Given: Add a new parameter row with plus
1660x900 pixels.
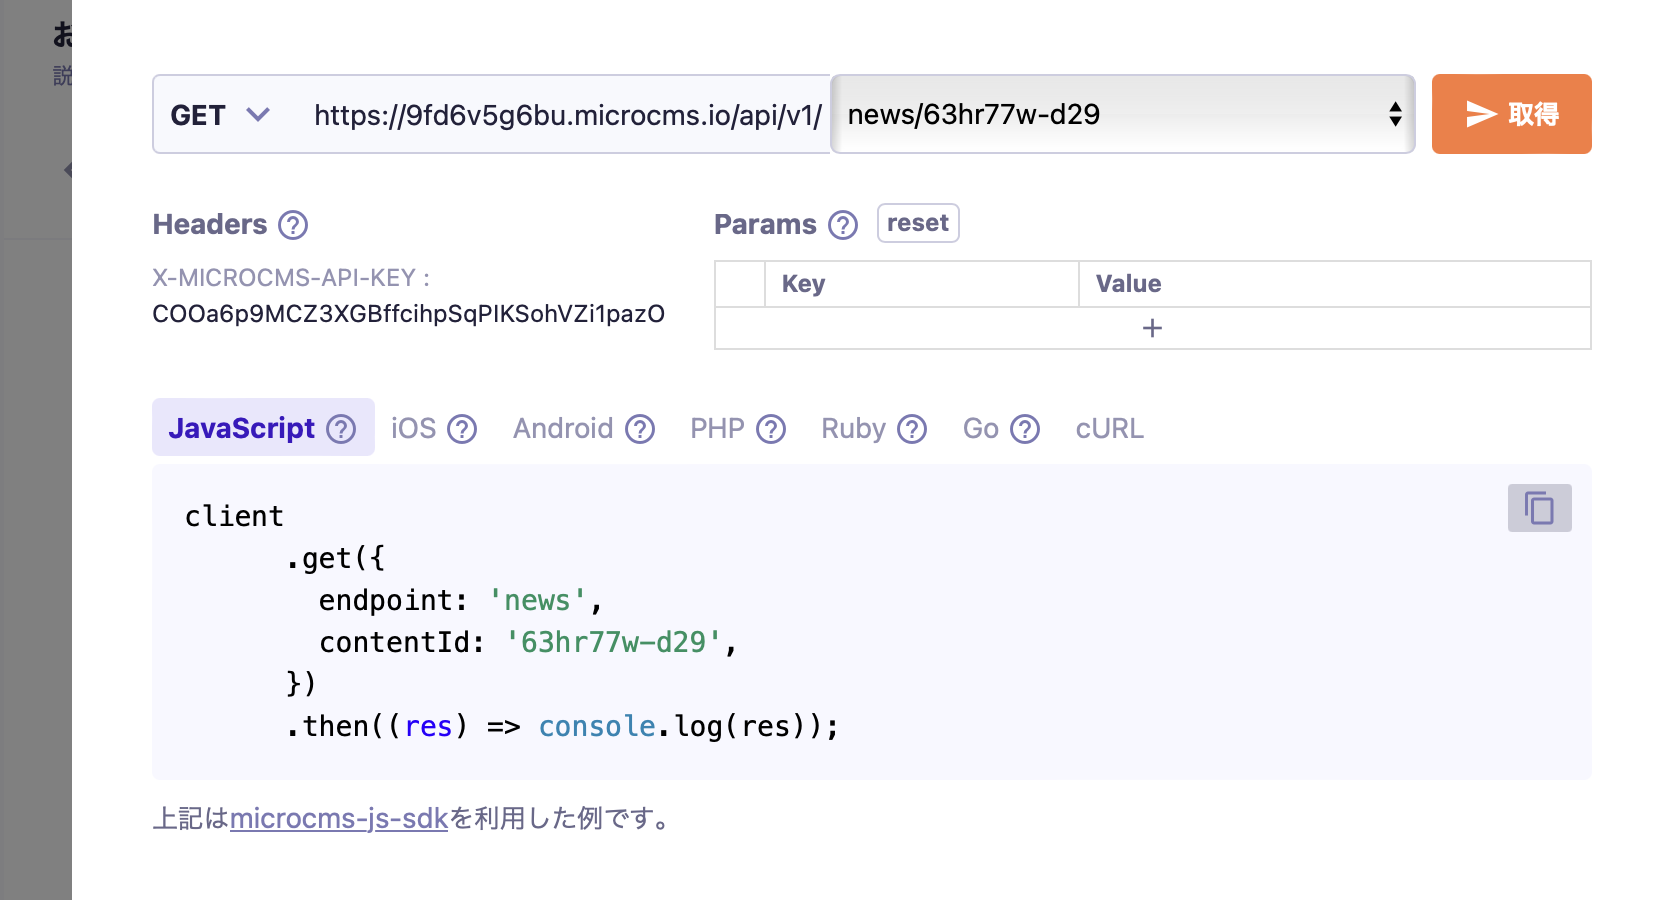Looking at the screenshot, I should coord(1152,328).
